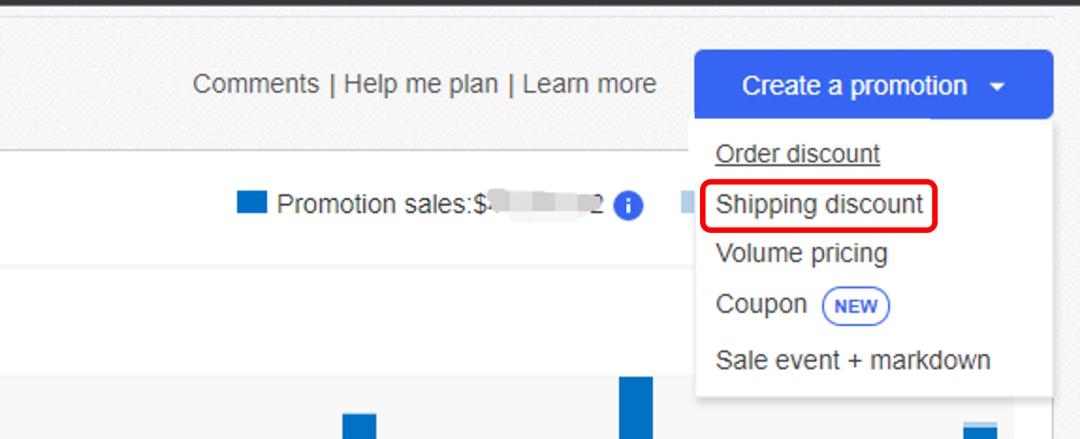Click the dark blue Promotion sales legend square

click(251, 202)
